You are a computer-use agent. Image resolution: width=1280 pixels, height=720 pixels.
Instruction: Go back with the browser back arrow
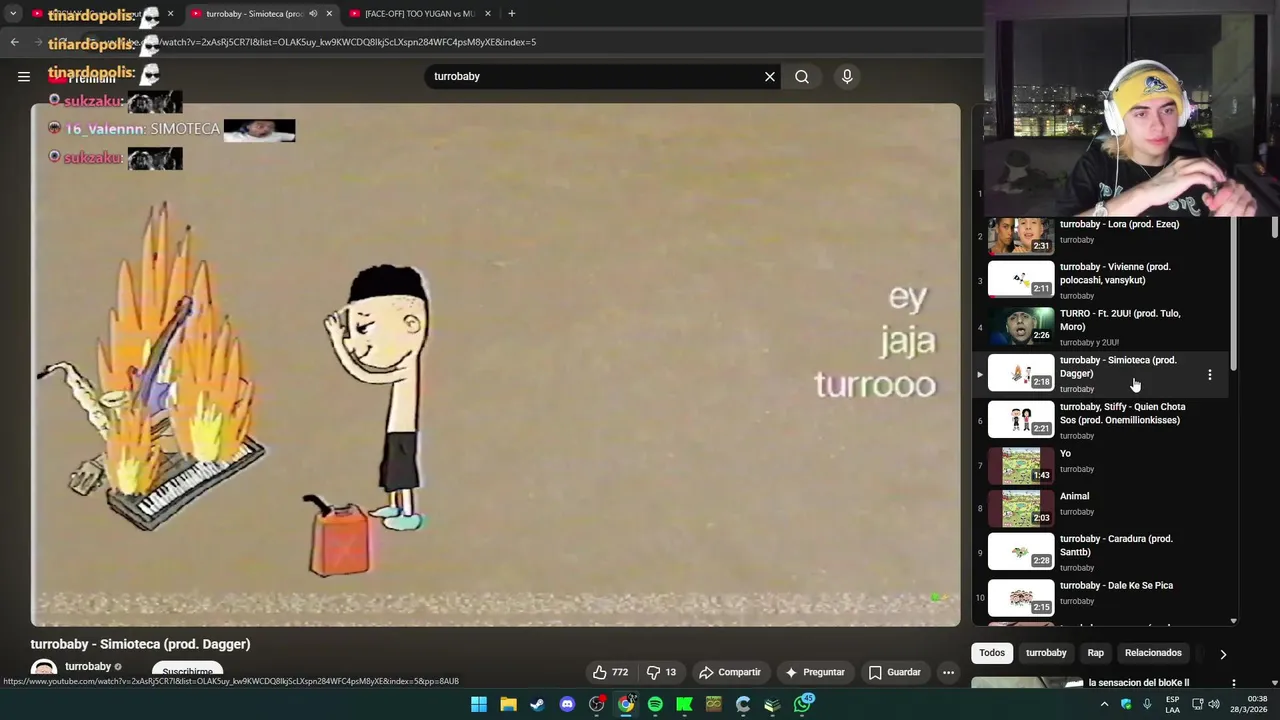[14, 42]
